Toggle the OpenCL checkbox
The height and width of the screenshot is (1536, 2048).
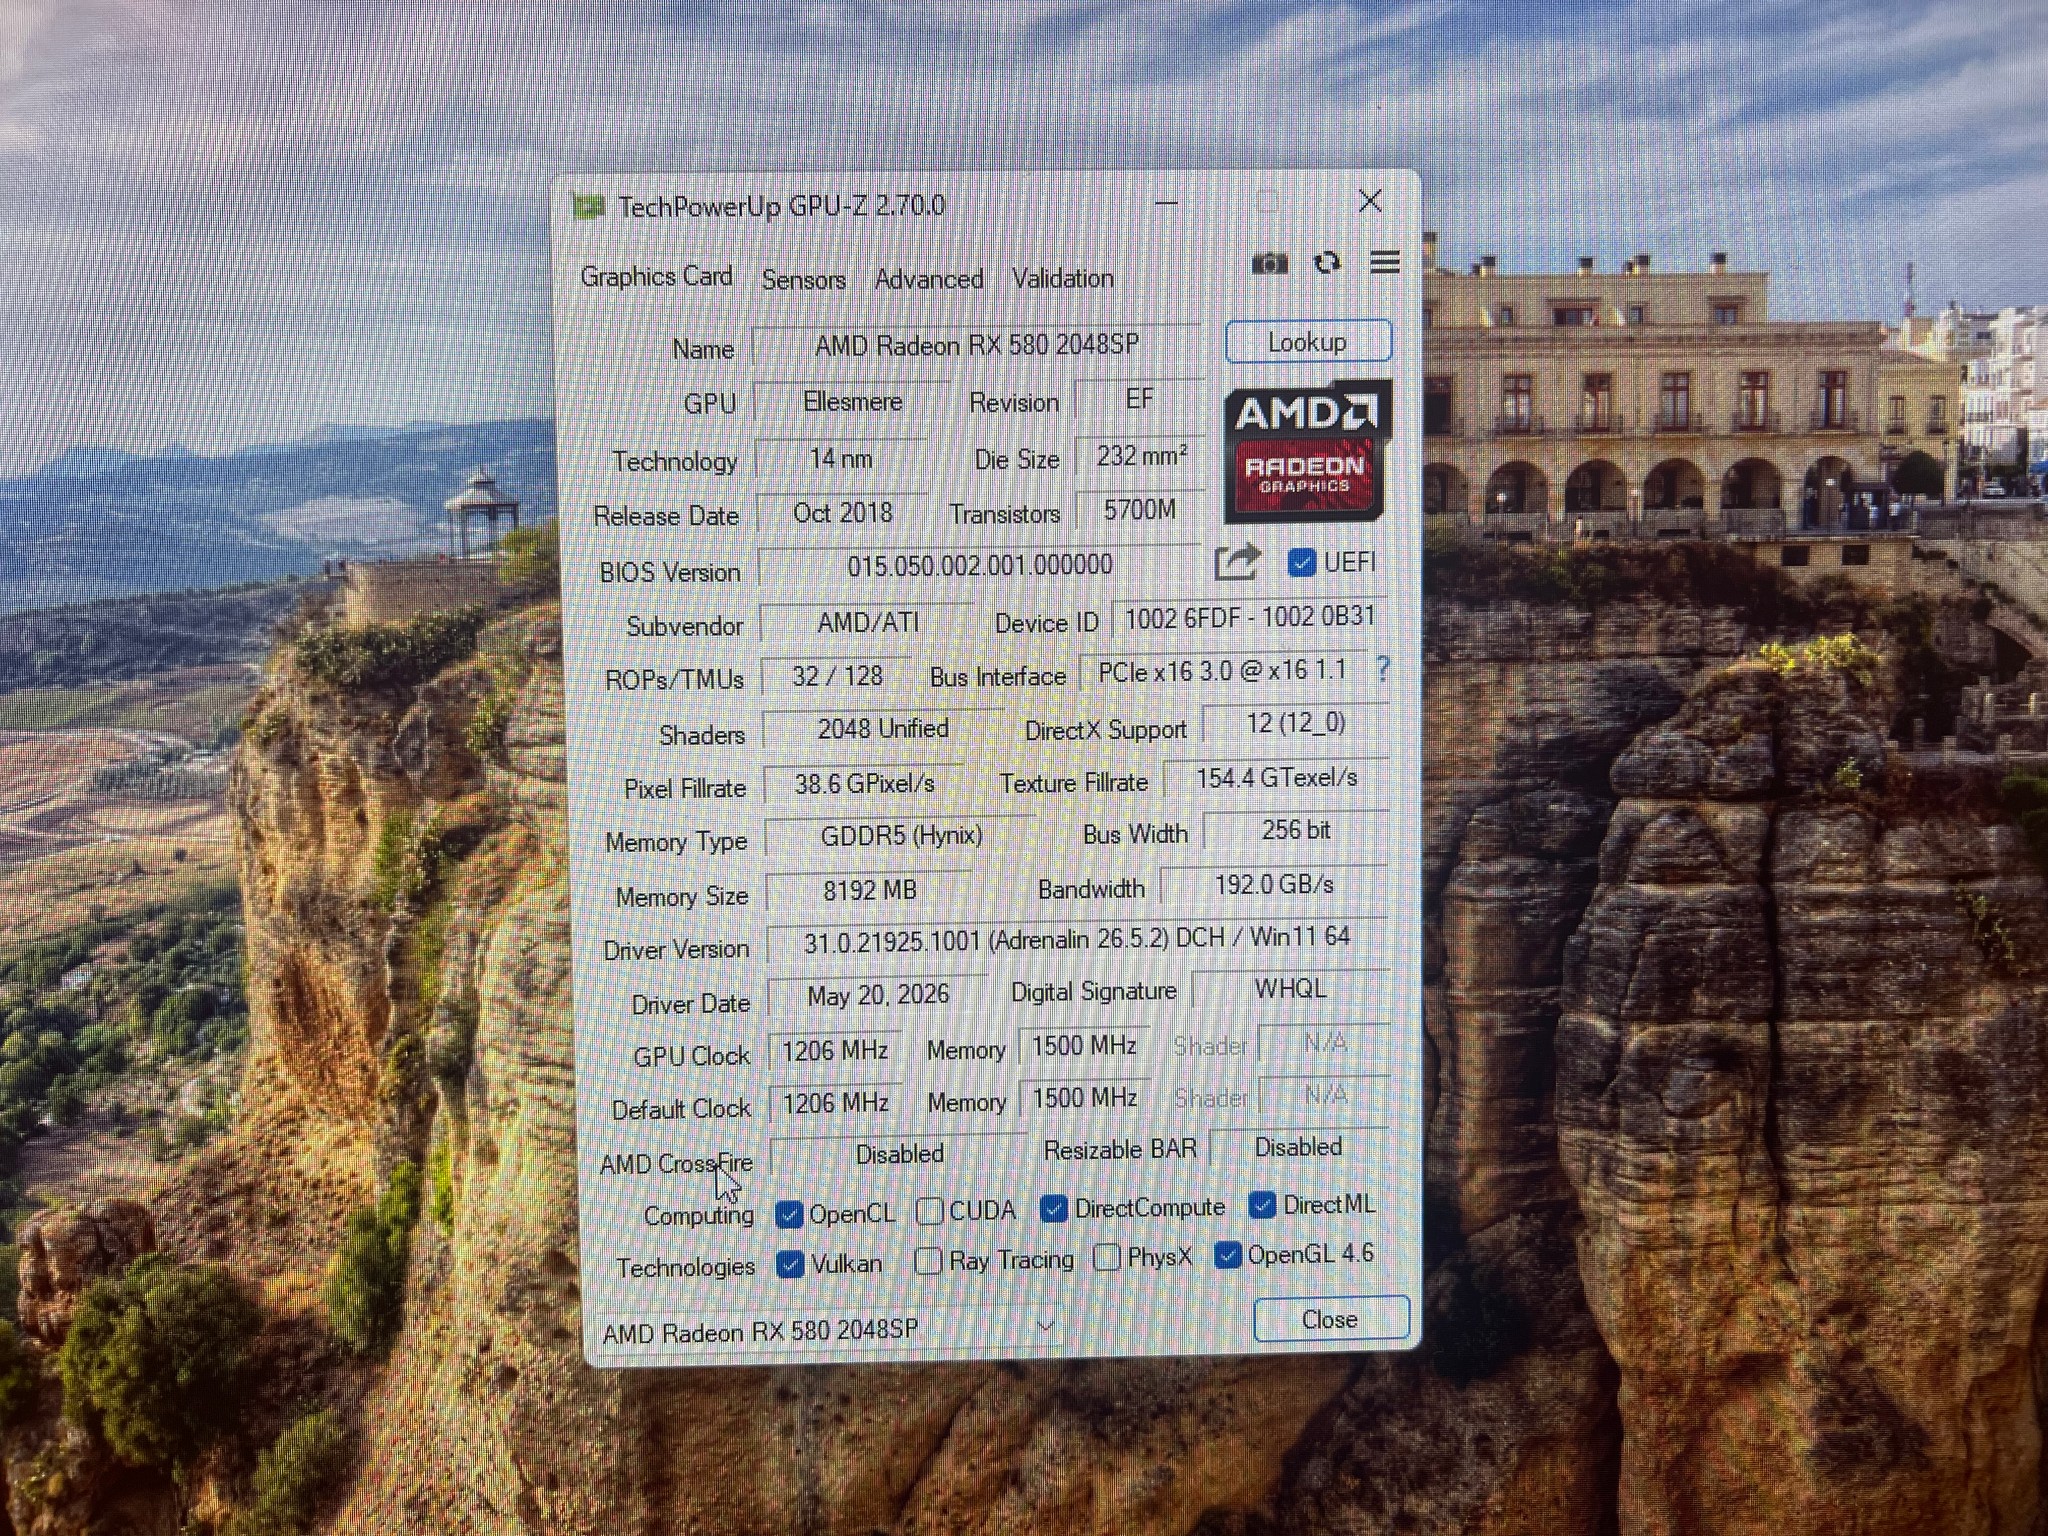(789, 1214)
